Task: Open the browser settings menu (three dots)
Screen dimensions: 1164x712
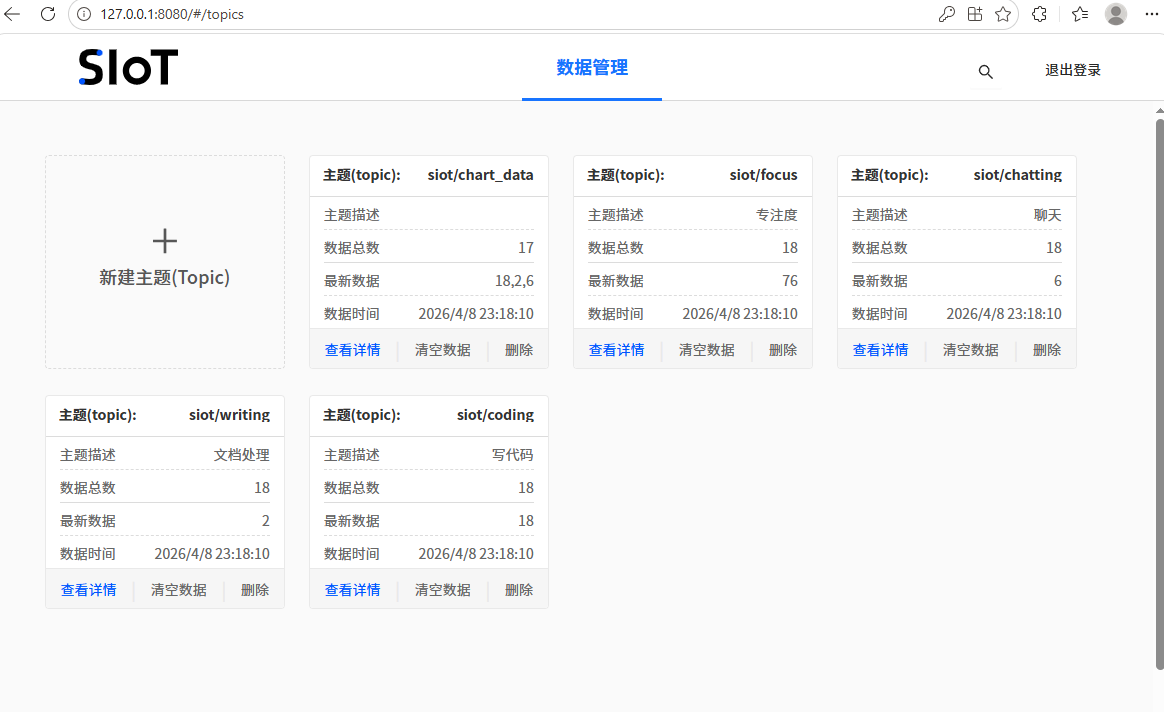Action: [x=1151, y=15]
